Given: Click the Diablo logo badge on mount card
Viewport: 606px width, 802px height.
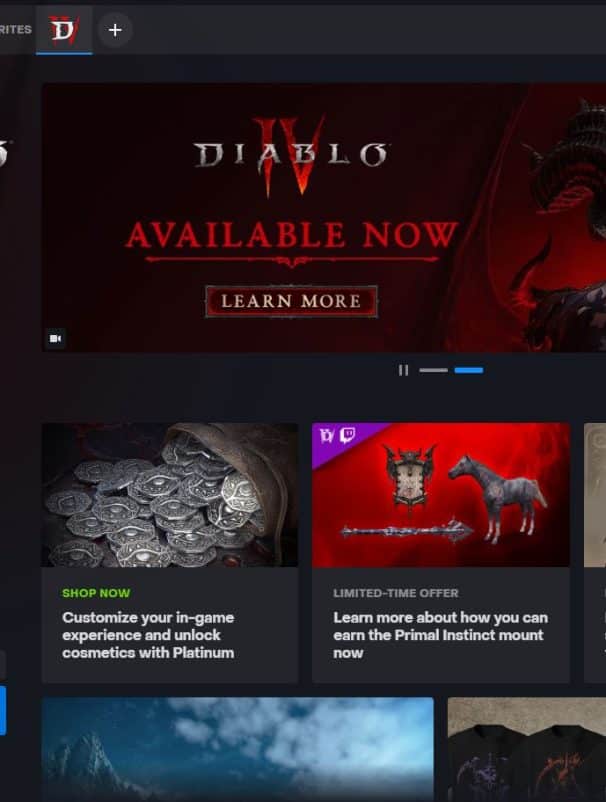Looking at the screenshot, I should coord(327,435).
